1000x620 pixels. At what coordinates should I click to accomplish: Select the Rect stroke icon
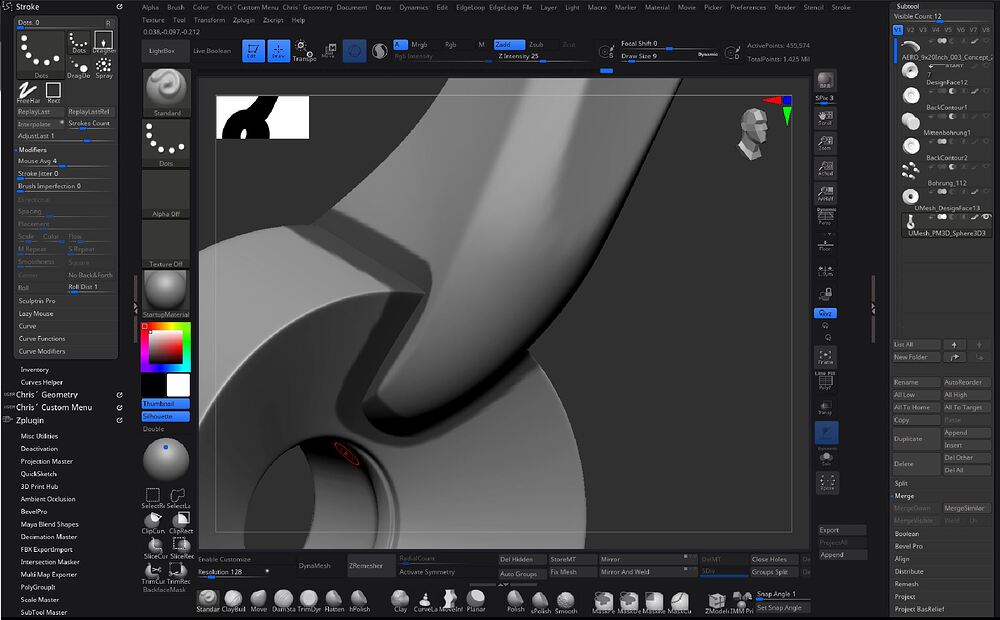[54, 92]
